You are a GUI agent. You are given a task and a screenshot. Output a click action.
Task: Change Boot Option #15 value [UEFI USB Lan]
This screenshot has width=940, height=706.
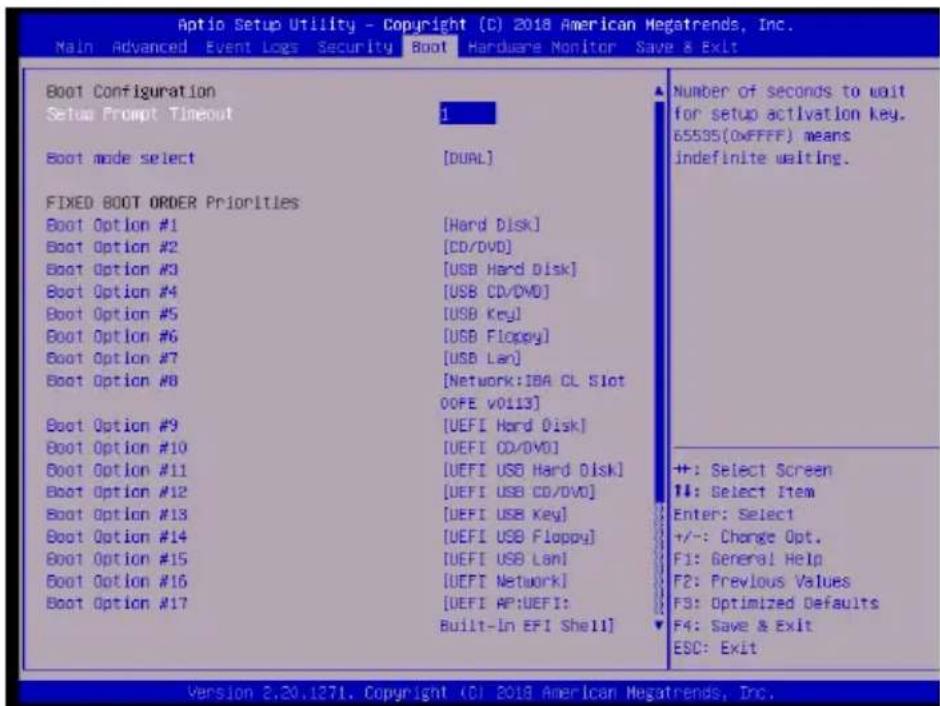505,559
